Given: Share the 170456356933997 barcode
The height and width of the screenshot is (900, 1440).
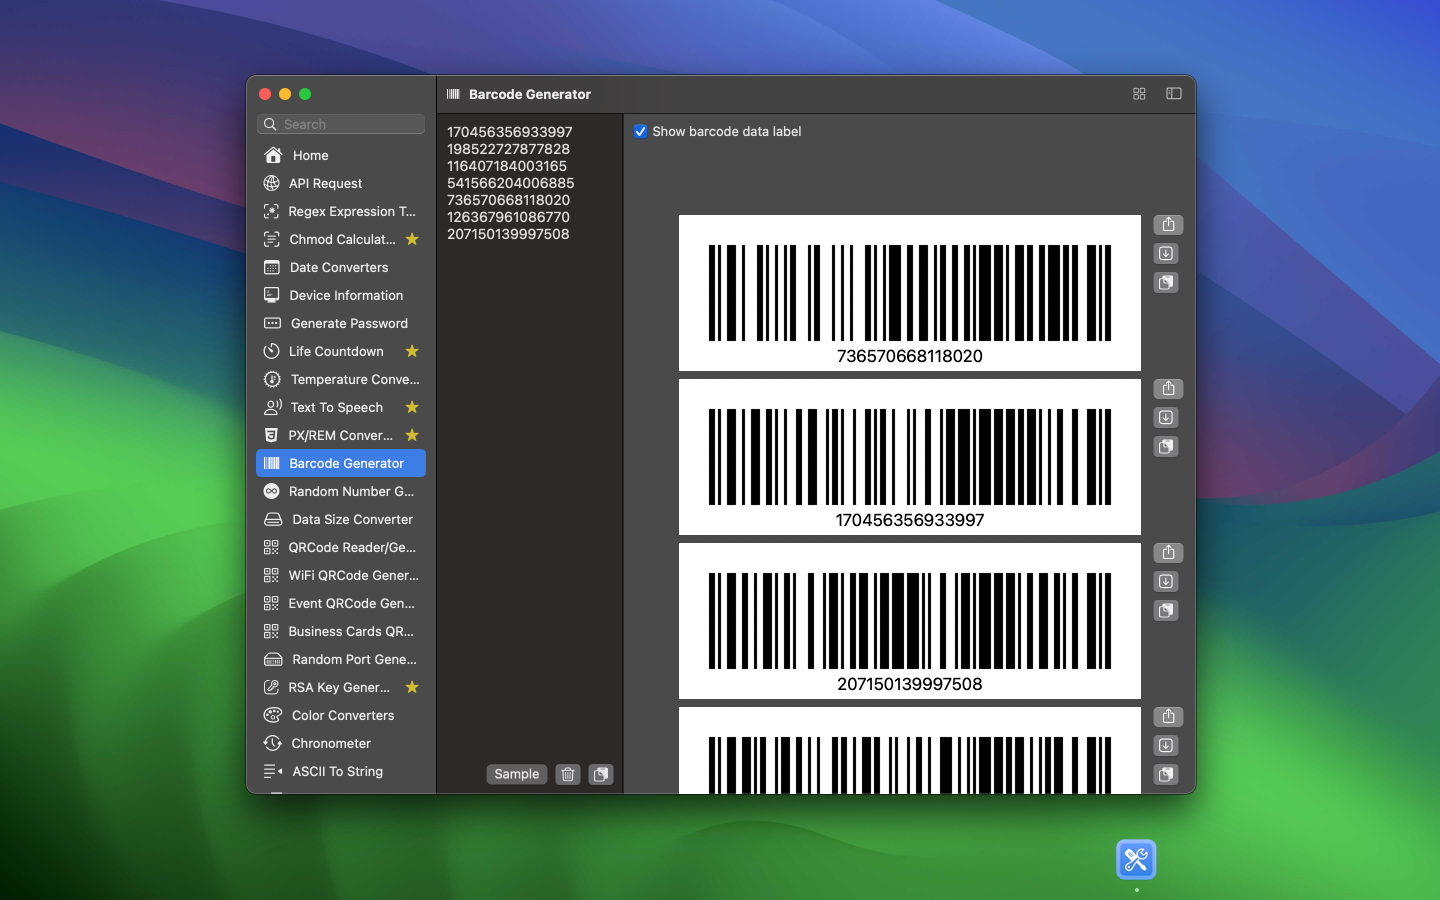Looking at the screenshot, I should click(x=1168, y=389).
